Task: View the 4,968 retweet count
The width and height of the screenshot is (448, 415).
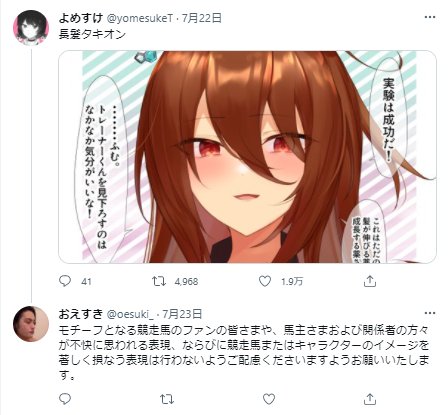Action: pyautogui.click(x=186, y=282)
